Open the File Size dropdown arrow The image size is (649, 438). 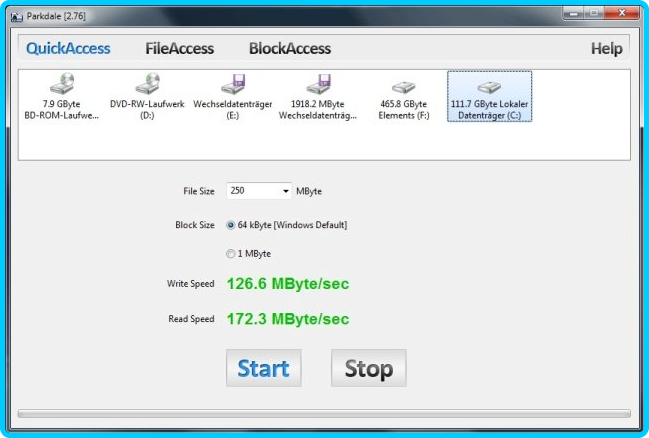(286, 191)
